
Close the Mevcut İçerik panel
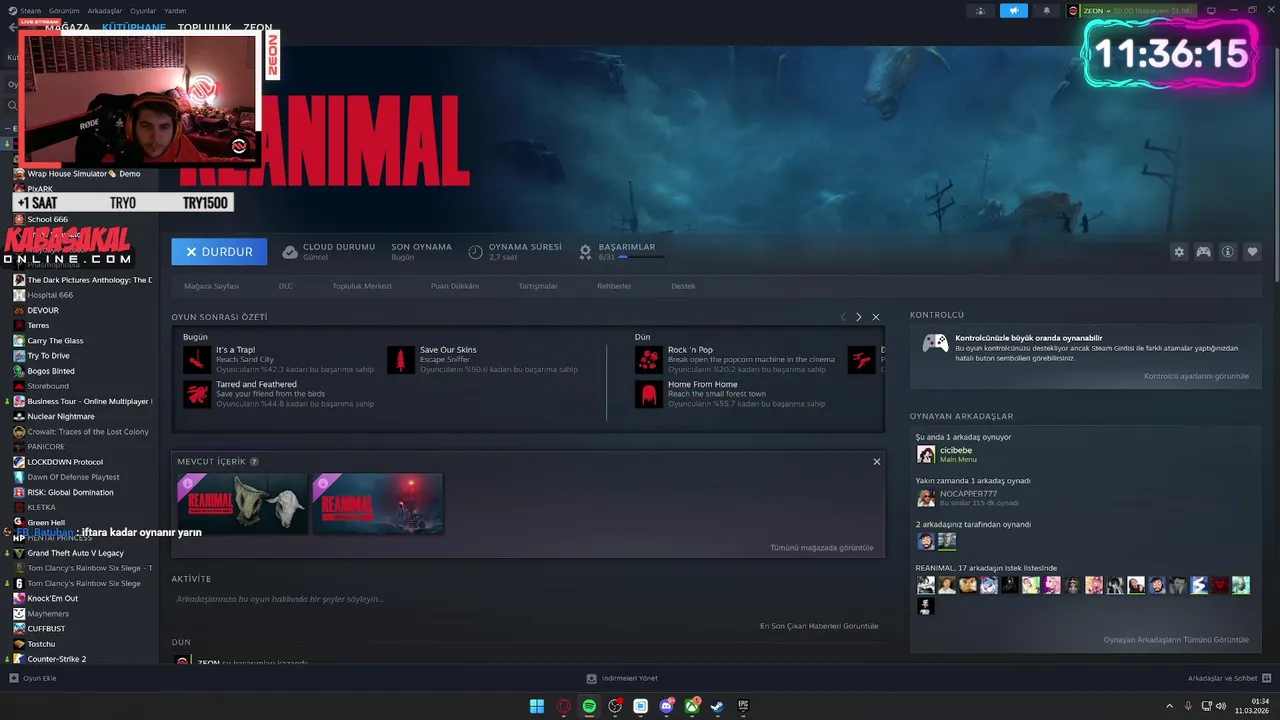point(877,461)
